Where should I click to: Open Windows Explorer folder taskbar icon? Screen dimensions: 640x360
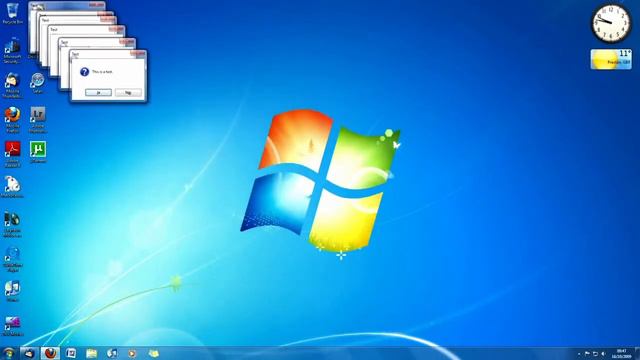tap(91, 353)
